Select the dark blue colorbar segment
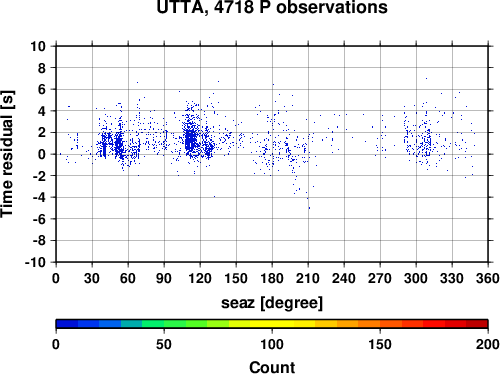500x374 pixels. coord(67,324)
